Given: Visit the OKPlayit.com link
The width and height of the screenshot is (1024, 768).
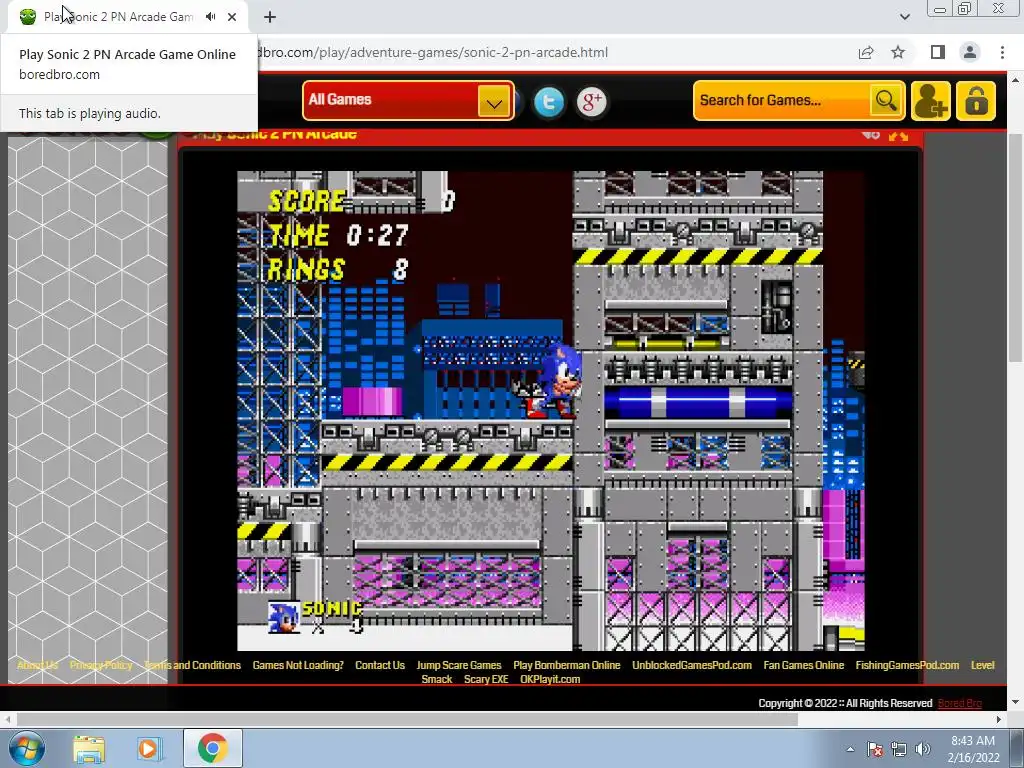Looking at the screenshot, I should [550, 679].
